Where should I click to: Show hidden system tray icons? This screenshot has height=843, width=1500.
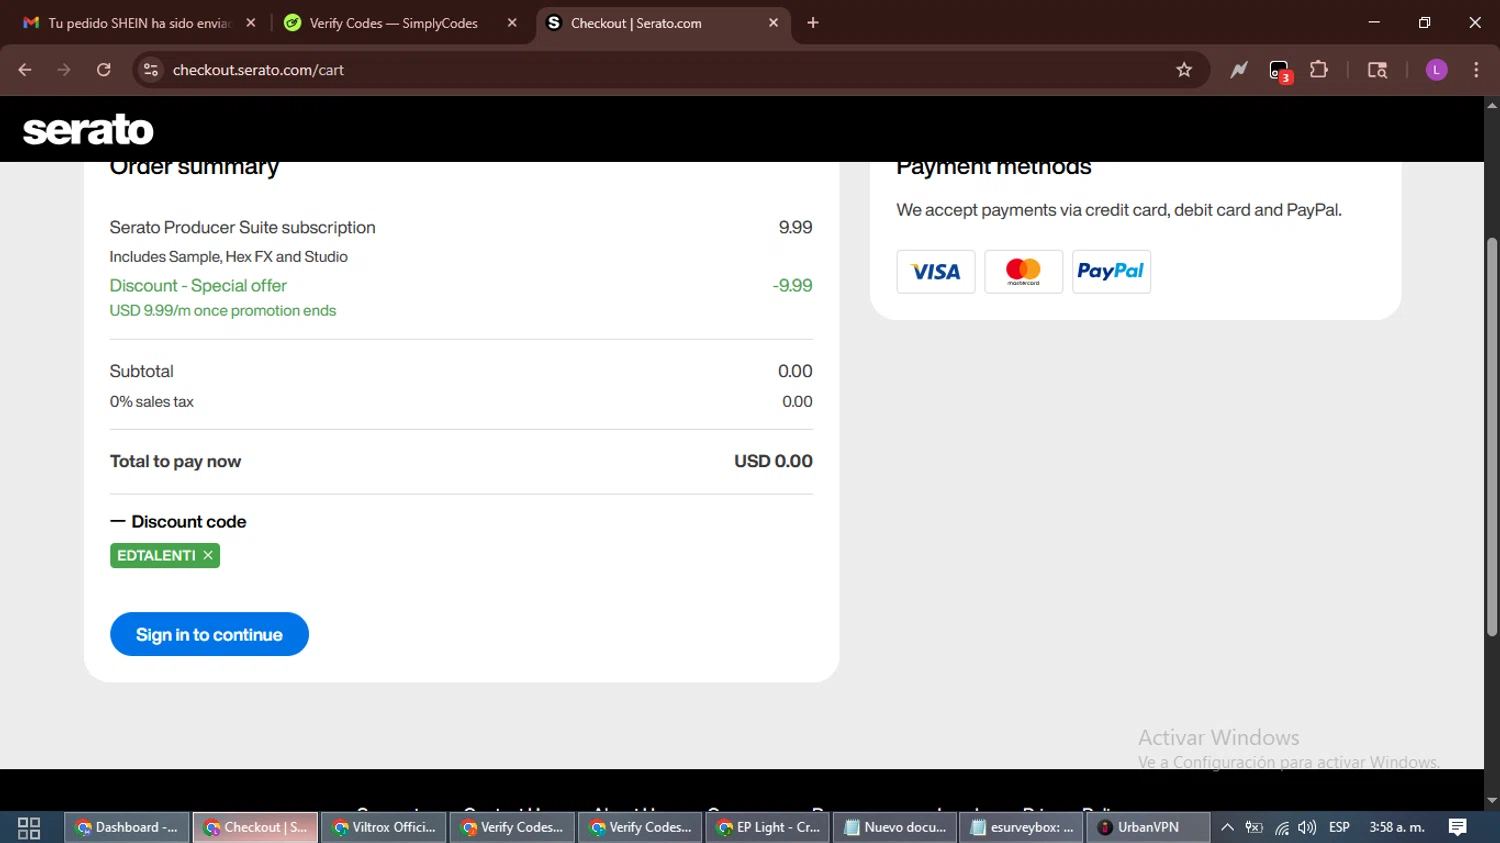point(1227,828)
